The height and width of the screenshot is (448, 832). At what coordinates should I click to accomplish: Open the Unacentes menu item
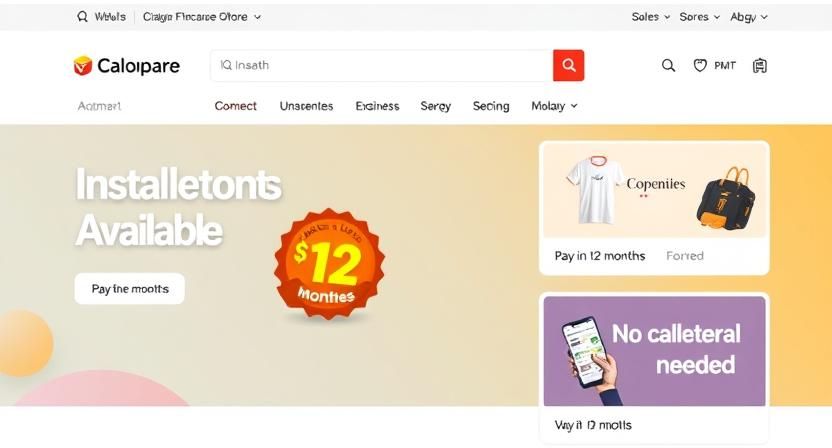click(x=306, y=106)
